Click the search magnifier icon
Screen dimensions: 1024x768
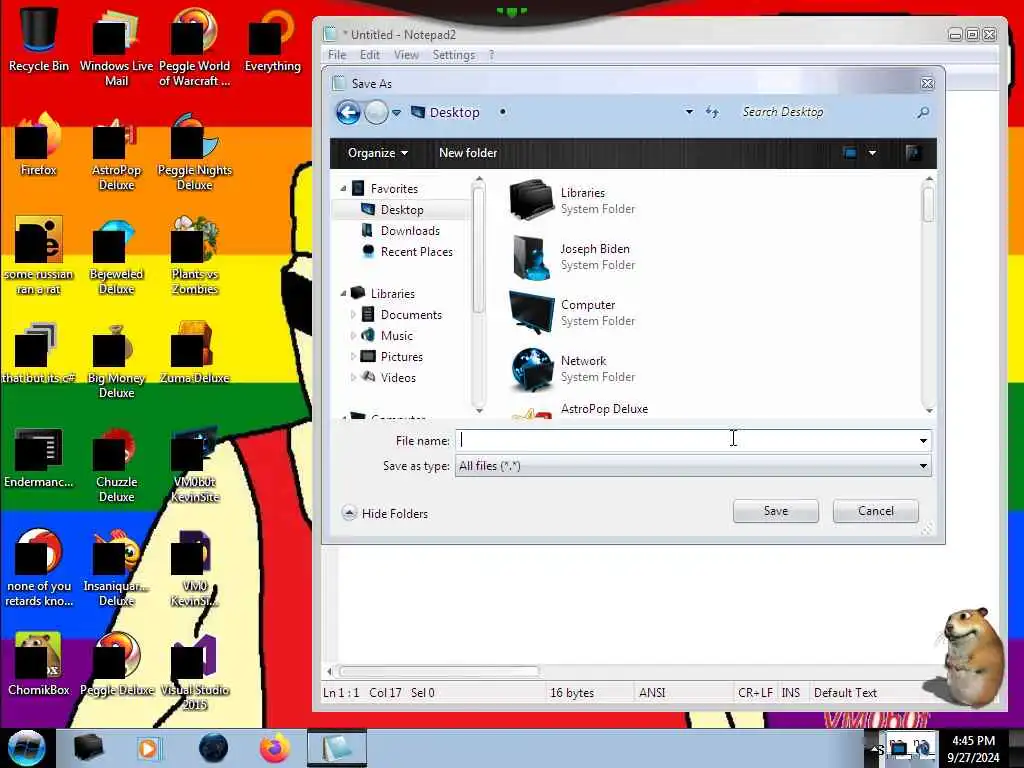coord(923,112)
